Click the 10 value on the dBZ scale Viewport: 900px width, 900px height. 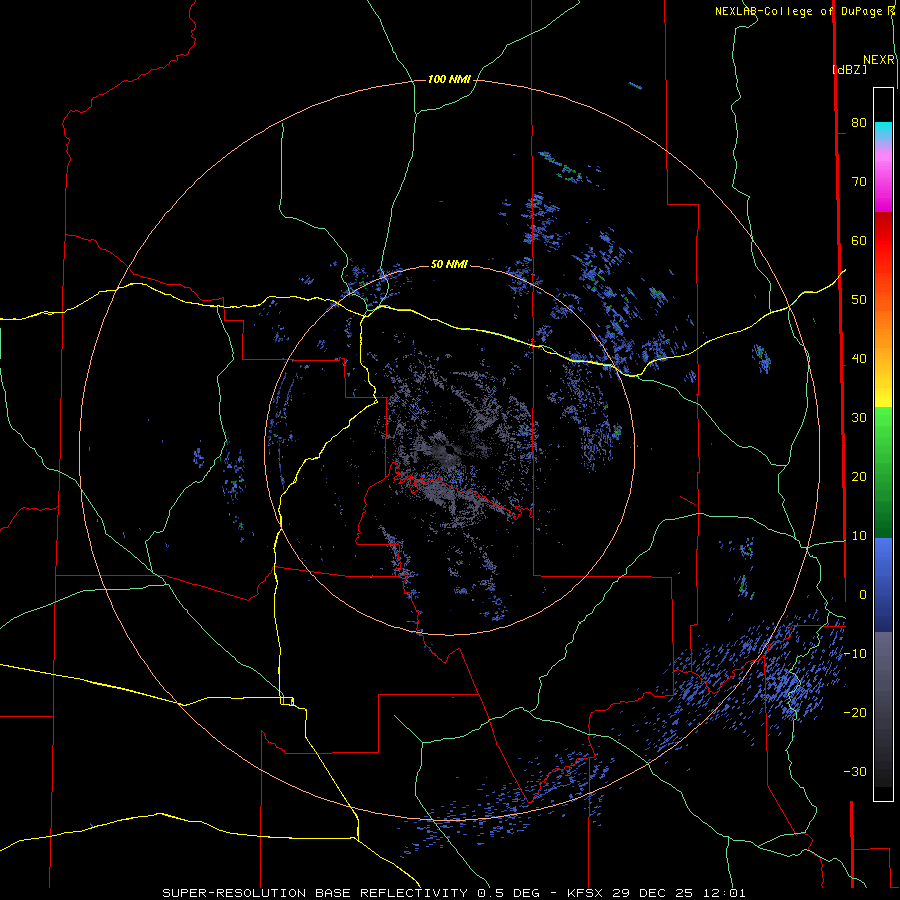tap(859, 536)
